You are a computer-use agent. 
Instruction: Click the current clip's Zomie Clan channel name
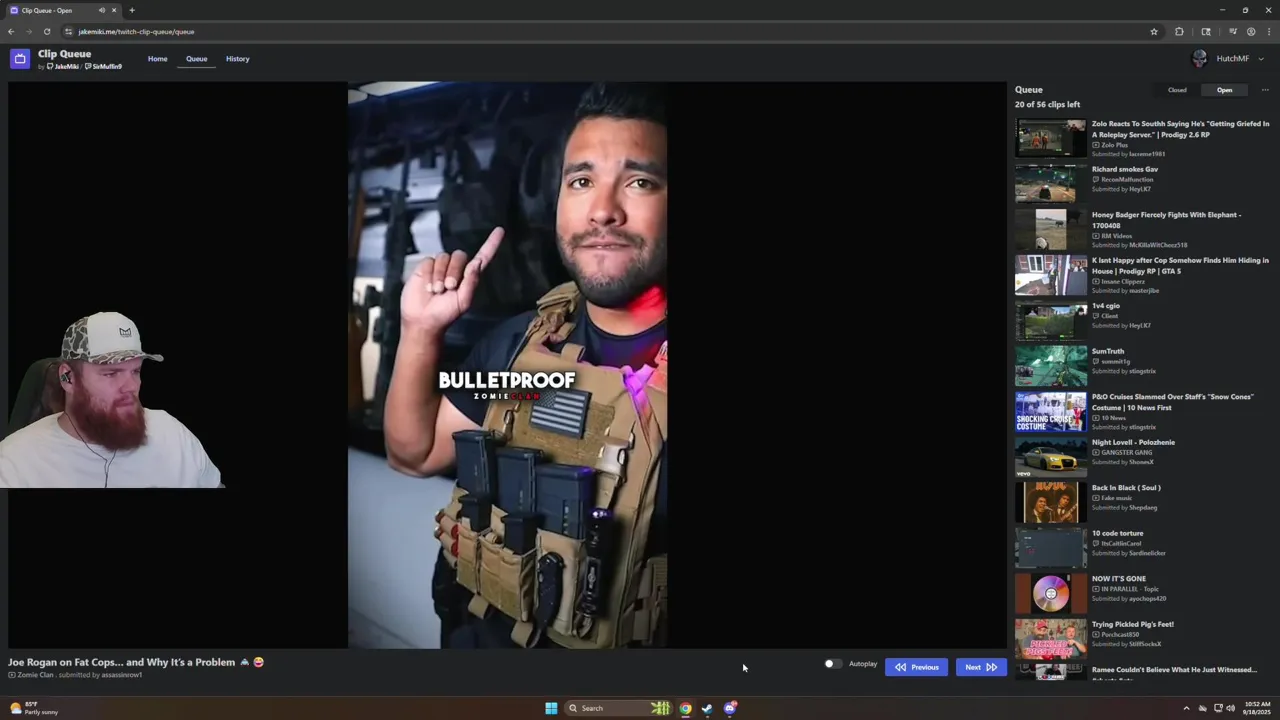(35, 675)
